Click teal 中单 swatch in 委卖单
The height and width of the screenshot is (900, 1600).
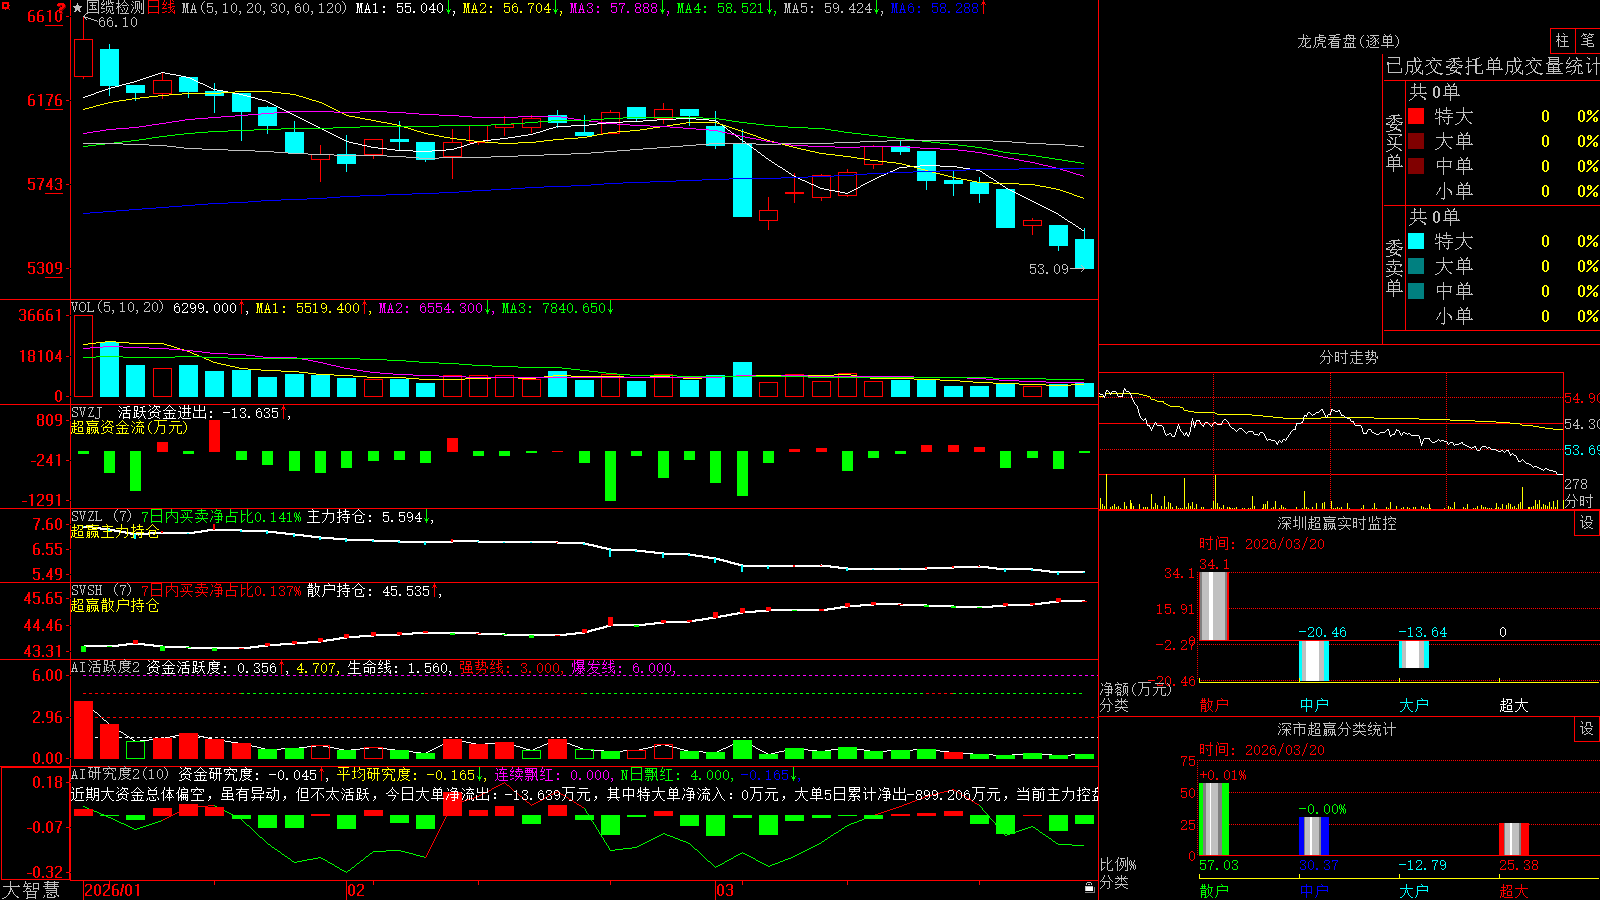click(x=1416, y=290)
